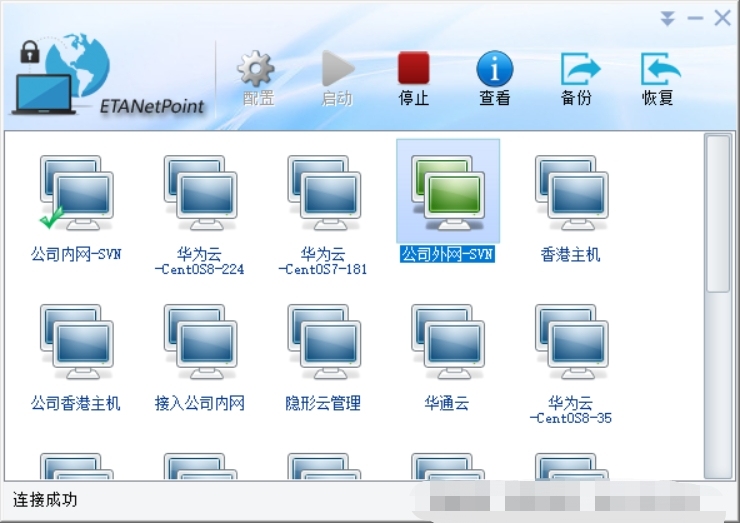Expand the double-chevron dropdown in title bar
The width and height of the screenshot is (740, 523).
click(x=668, y=19)
